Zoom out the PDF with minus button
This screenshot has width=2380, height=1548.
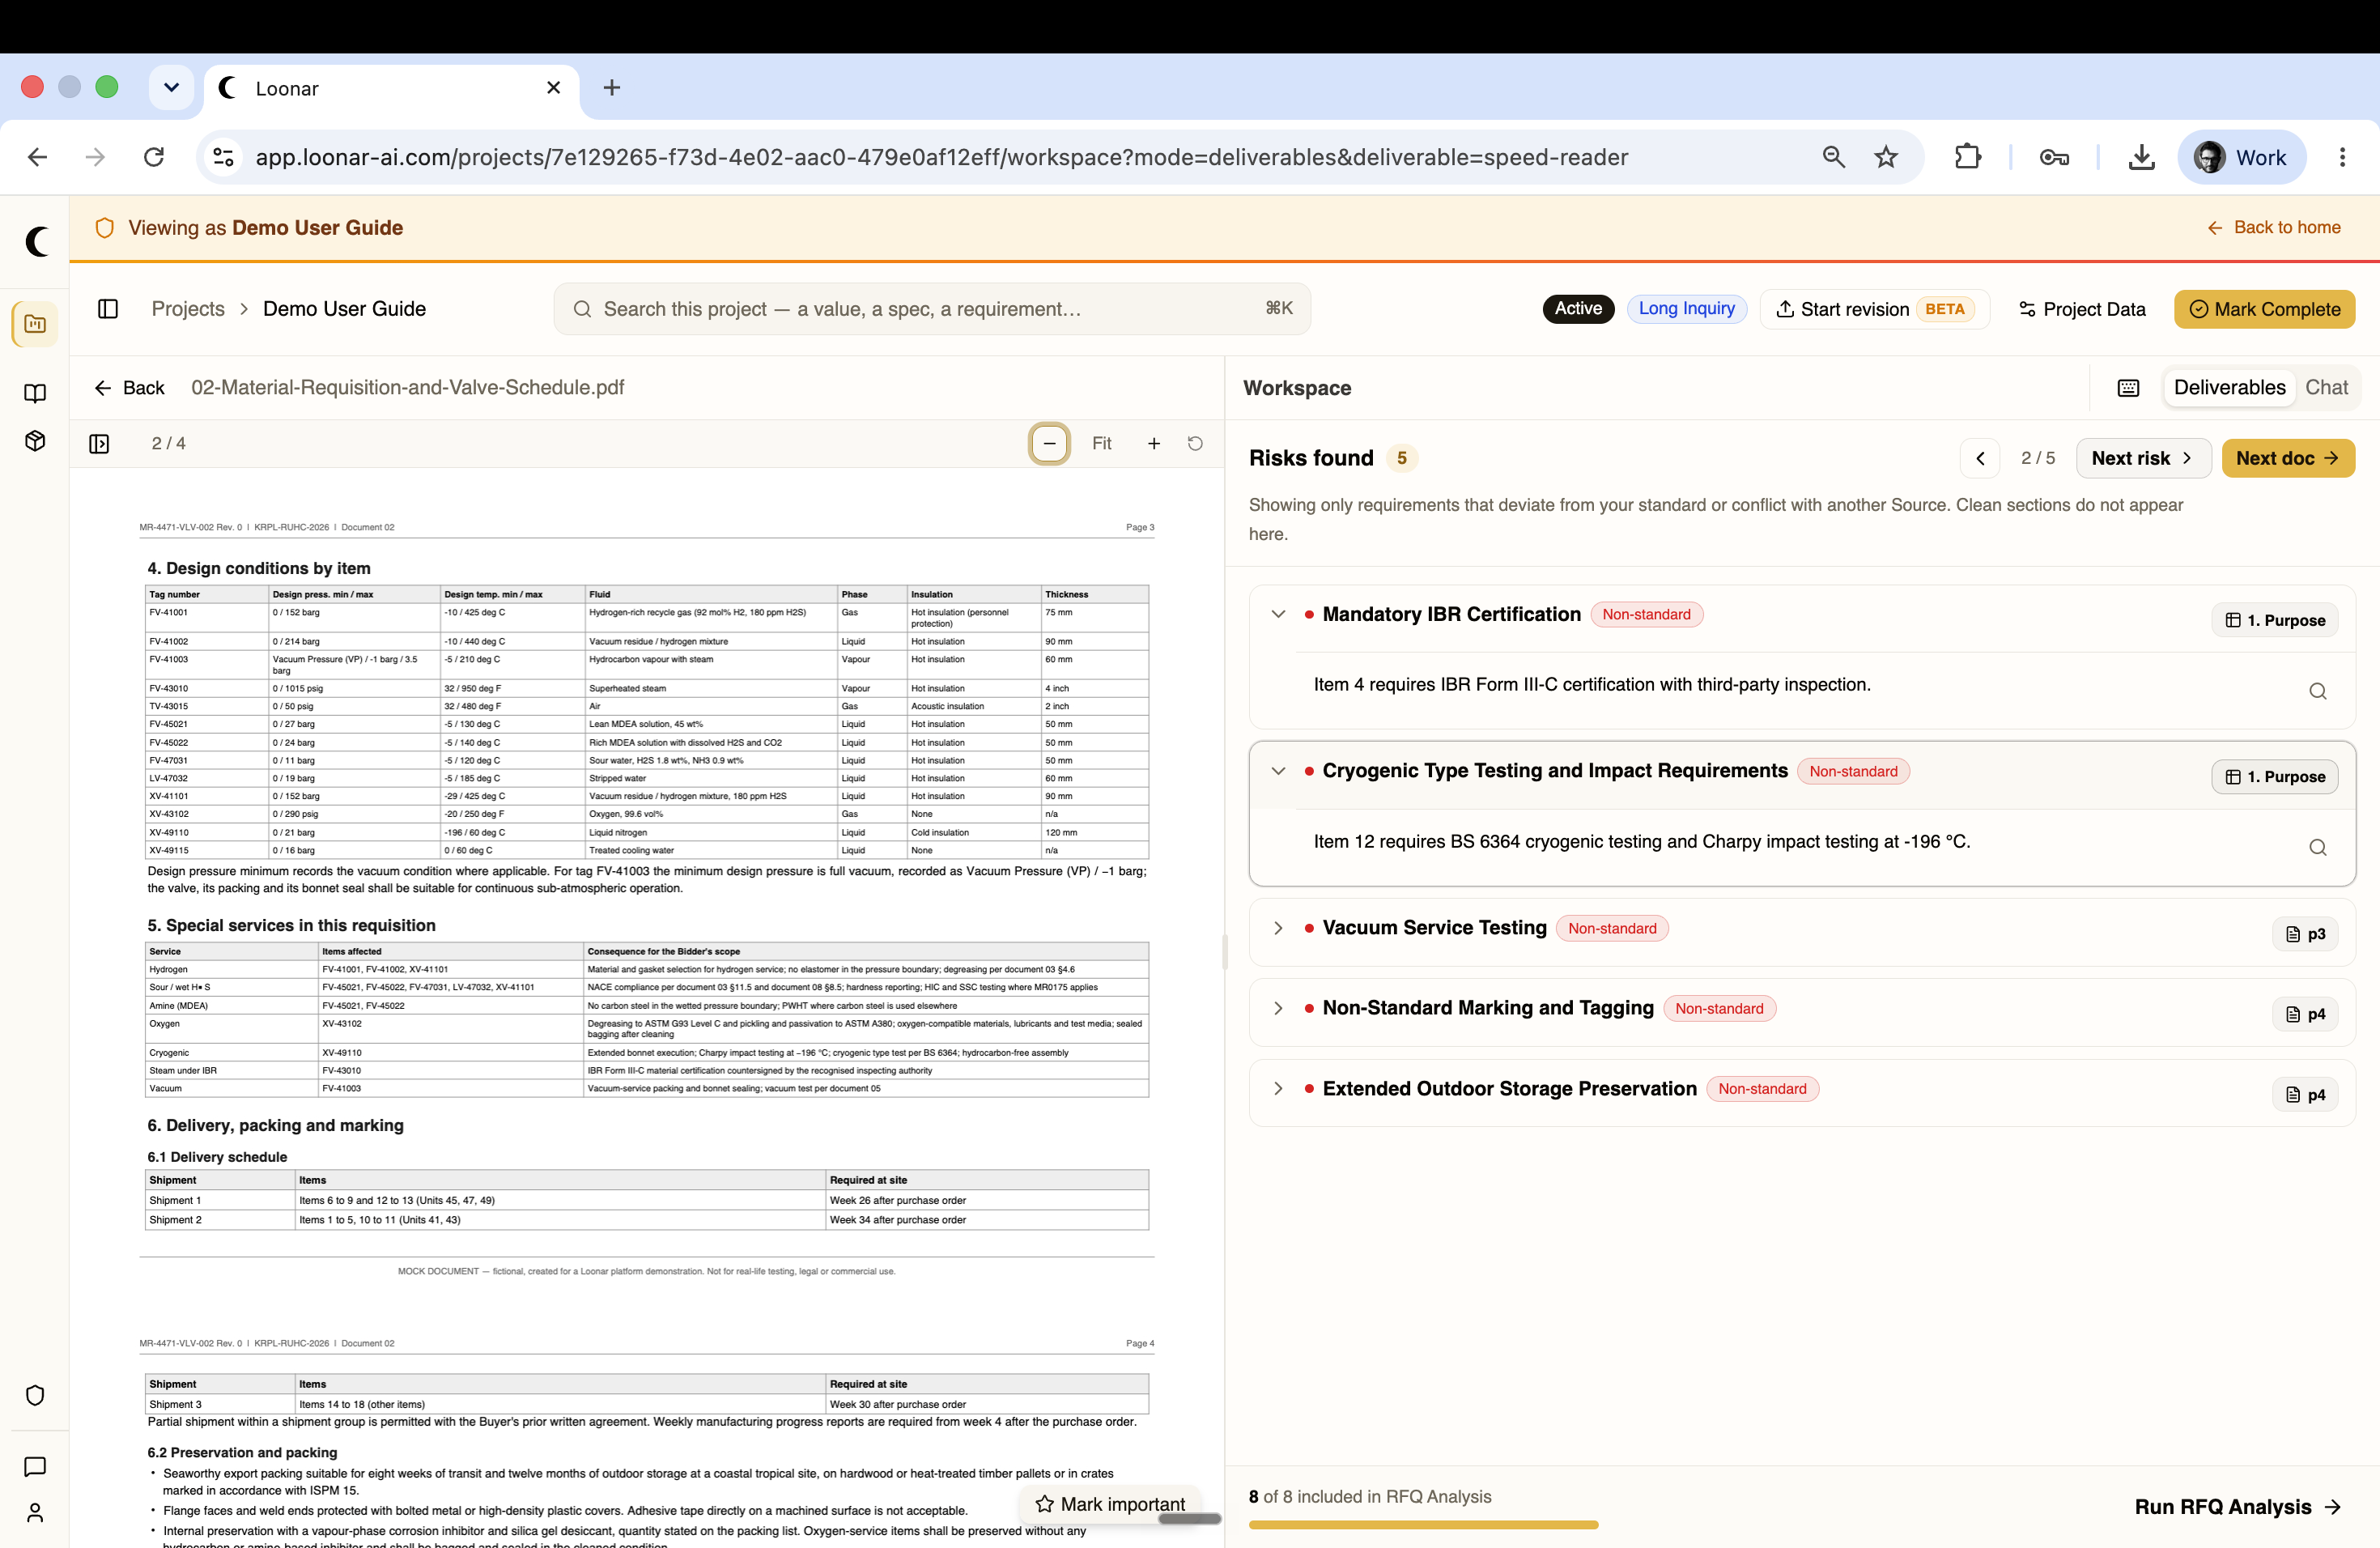tap(1049, 444)
